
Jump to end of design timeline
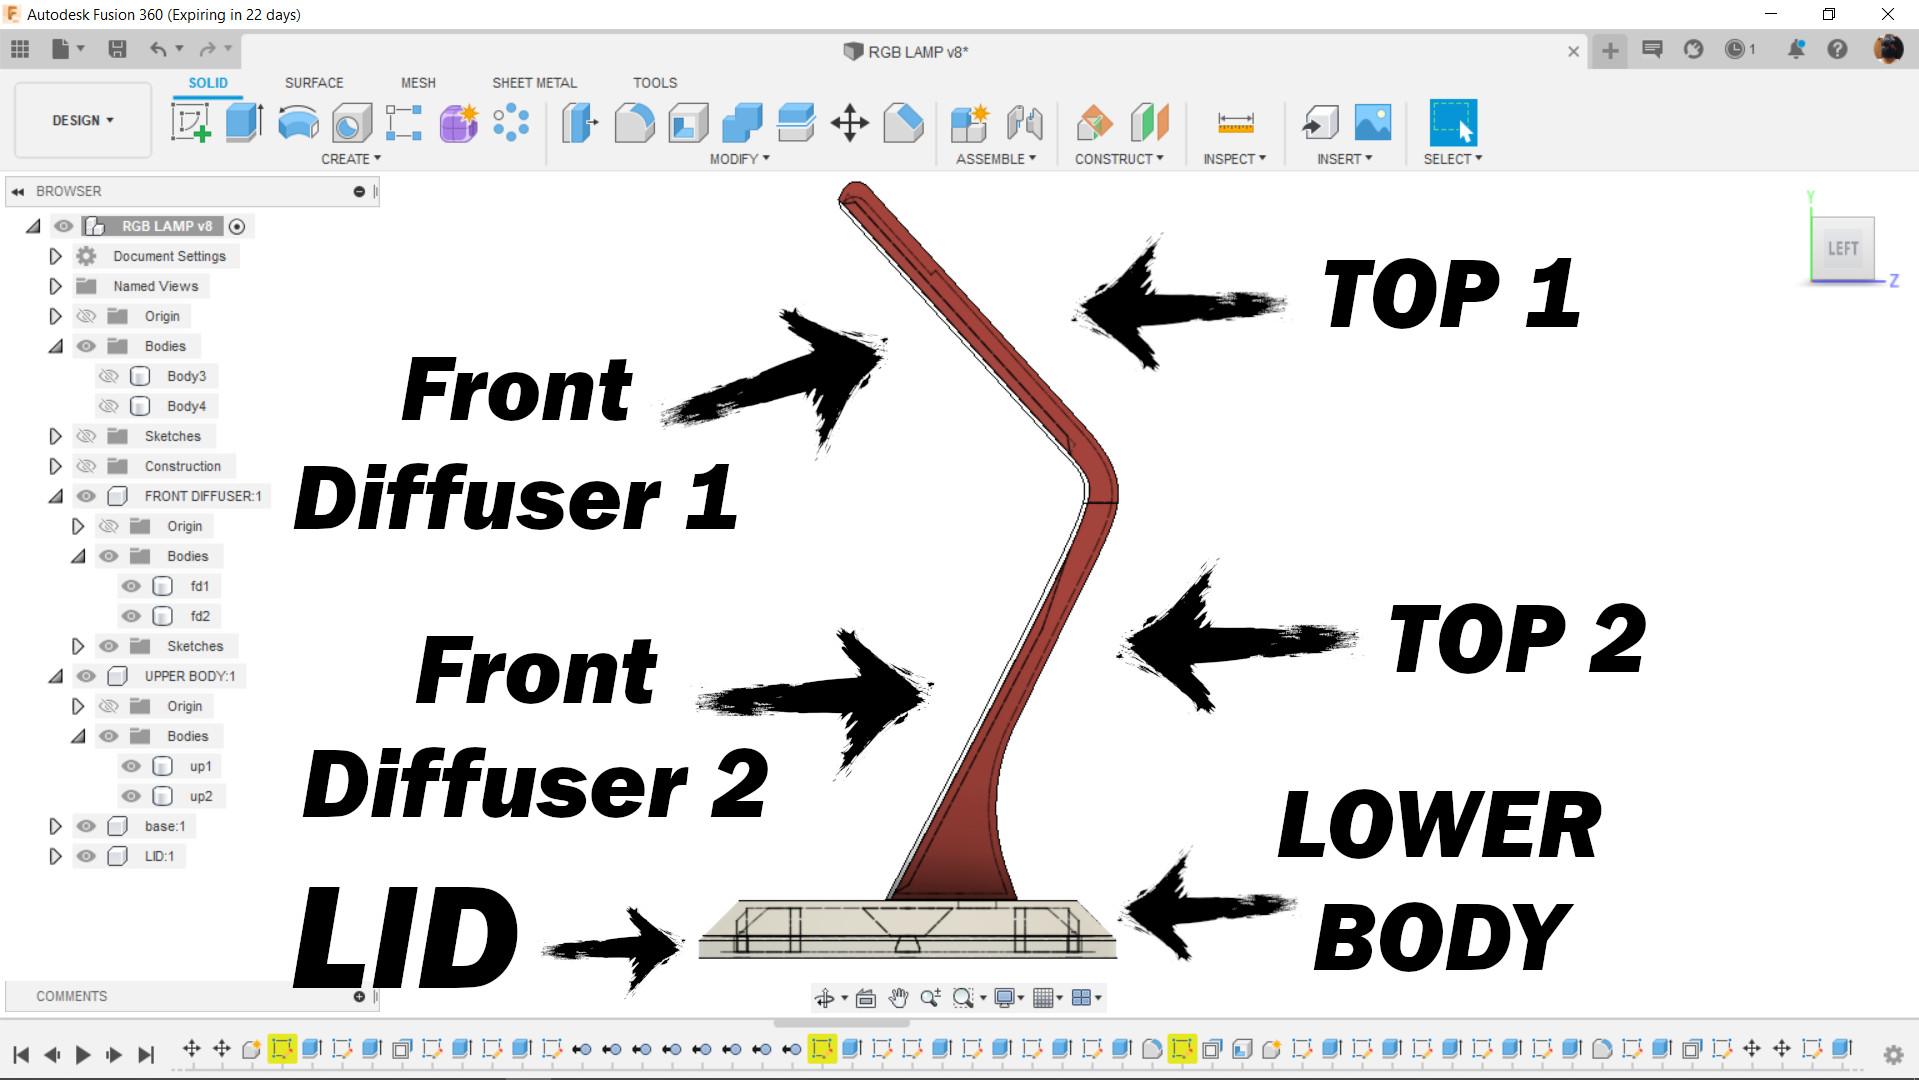[145, 1053]
